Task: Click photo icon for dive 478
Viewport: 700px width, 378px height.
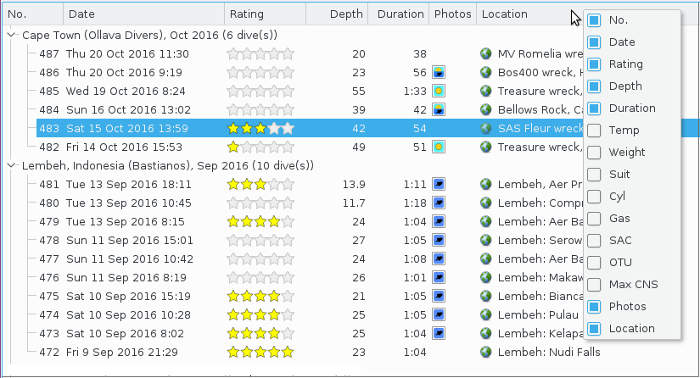Action: [438, 240]
